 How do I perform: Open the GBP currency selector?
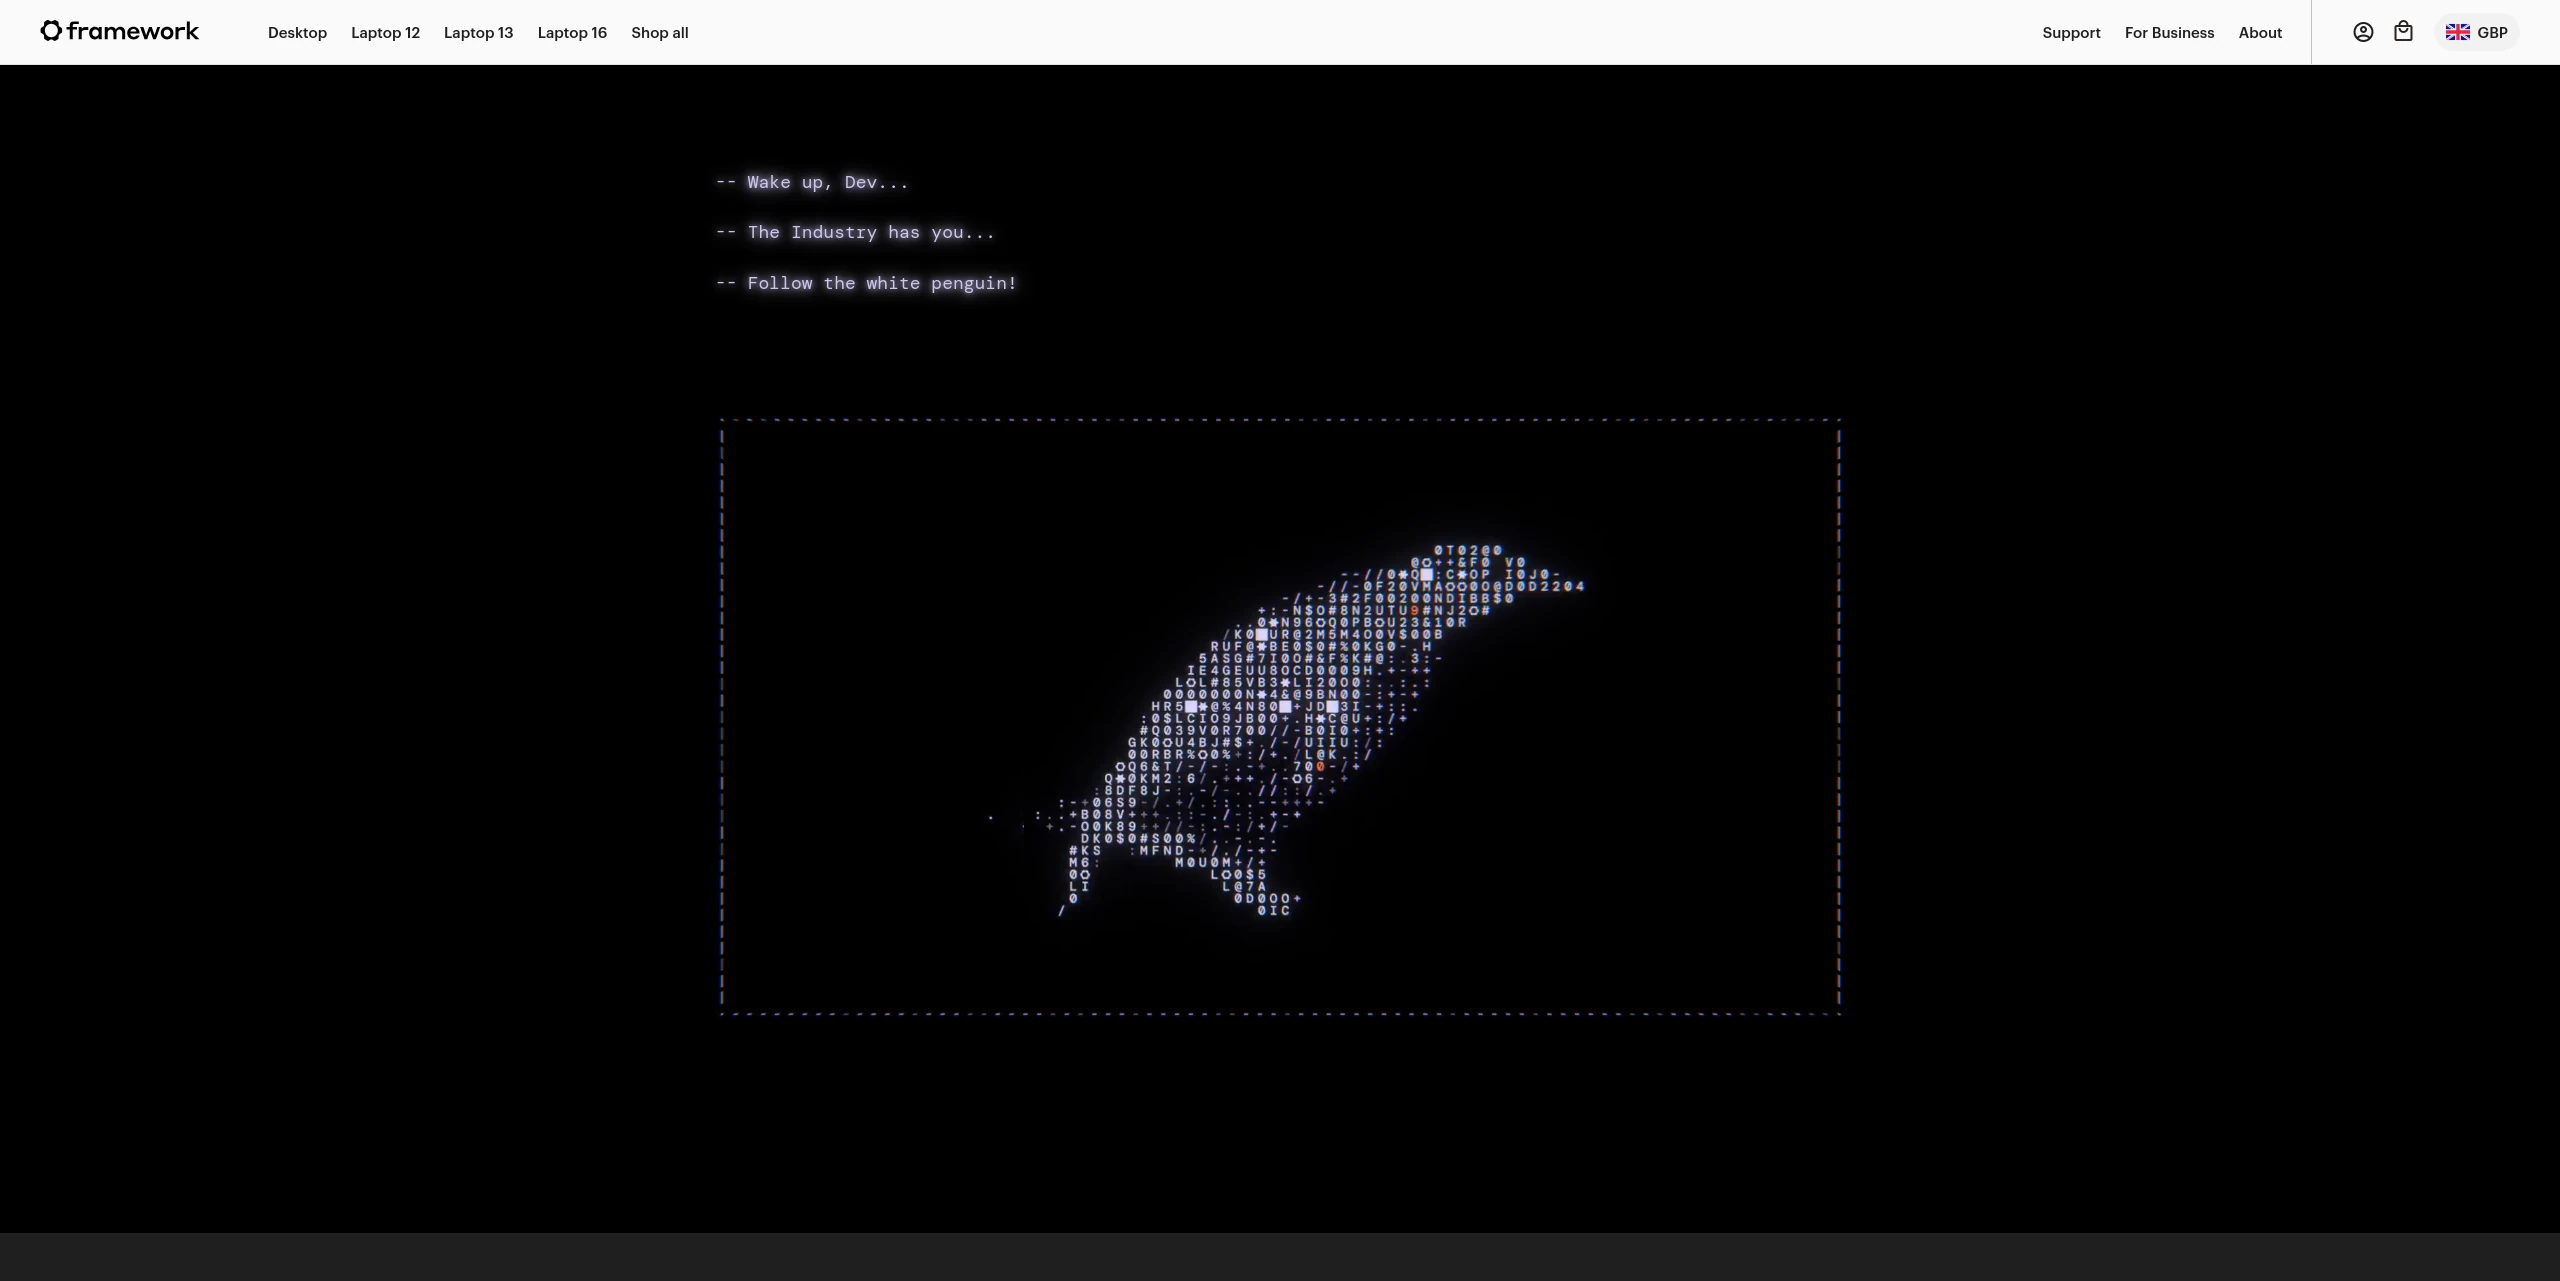(x=2491, y=33)
